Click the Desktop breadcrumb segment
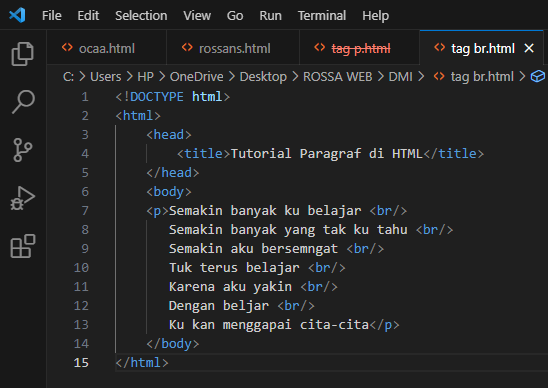Viewport: 548px width, 388px height. click(263, 77)
